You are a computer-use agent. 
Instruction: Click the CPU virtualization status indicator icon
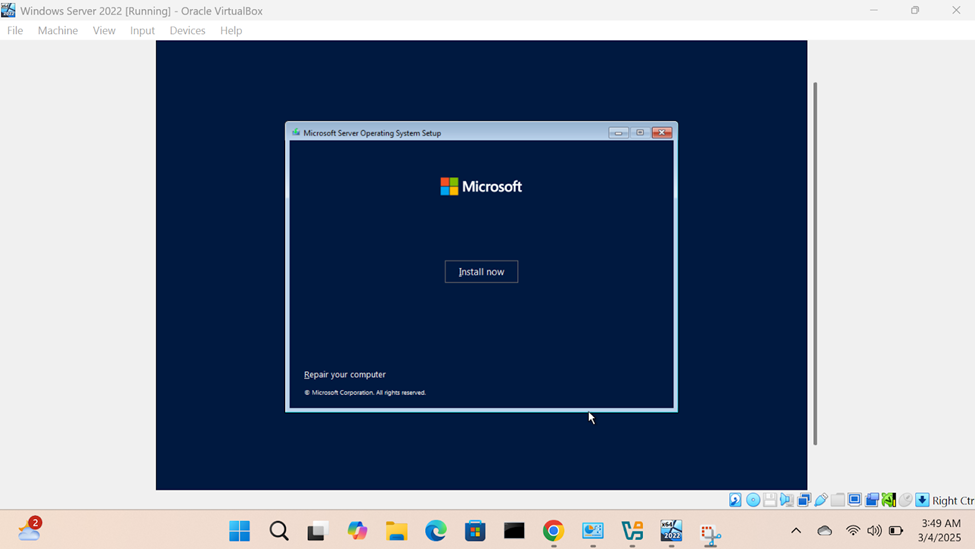pos(889,500)
